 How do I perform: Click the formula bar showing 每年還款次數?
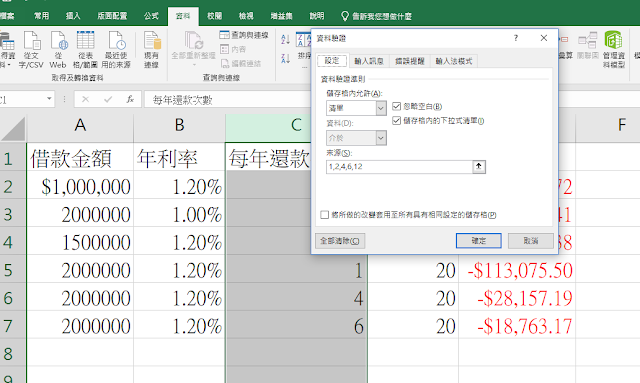coord(227,99)
